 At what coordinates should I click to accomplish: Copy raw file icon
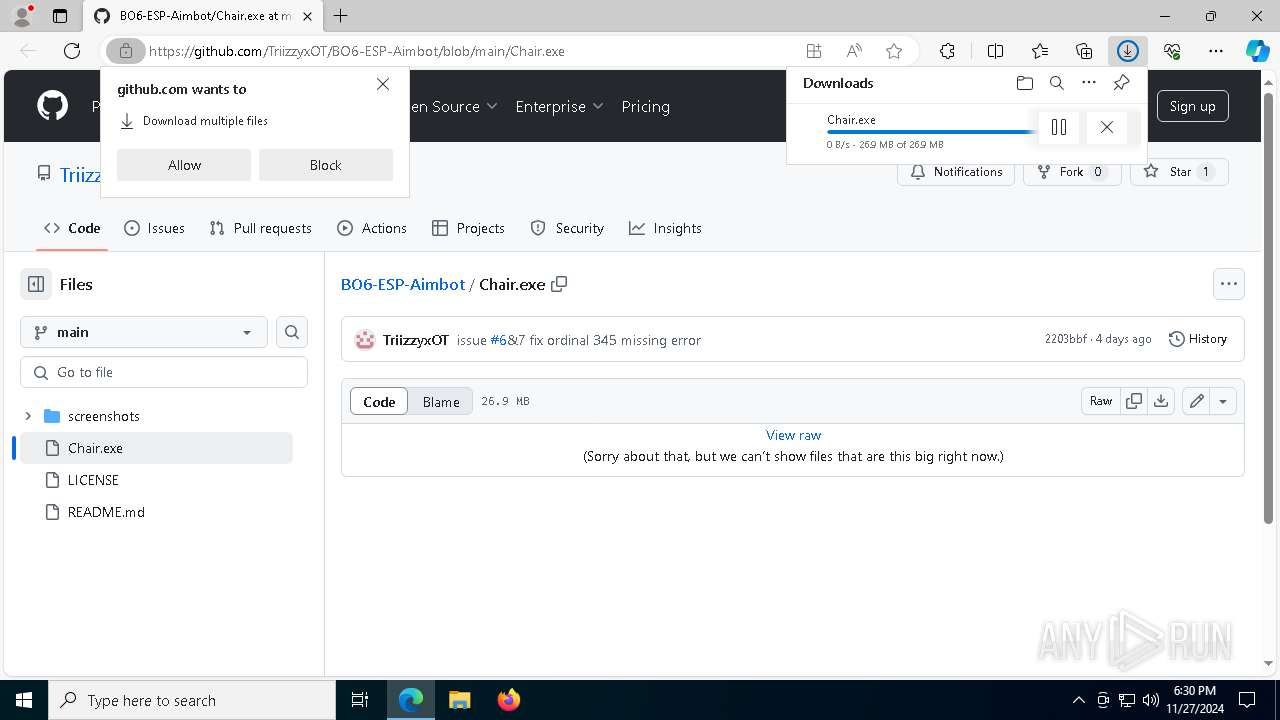[1134, 401]
